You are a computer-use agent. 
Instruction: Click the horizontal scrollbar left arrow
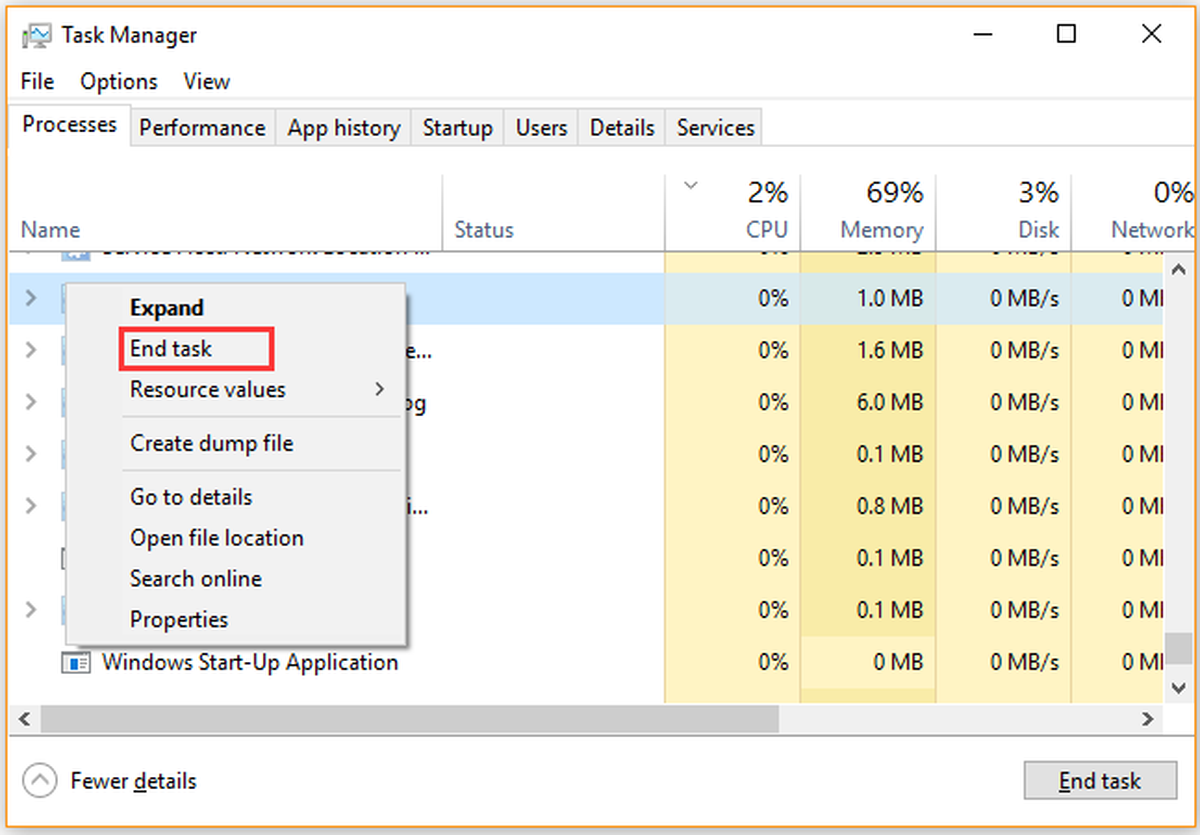tap(25, 719)
